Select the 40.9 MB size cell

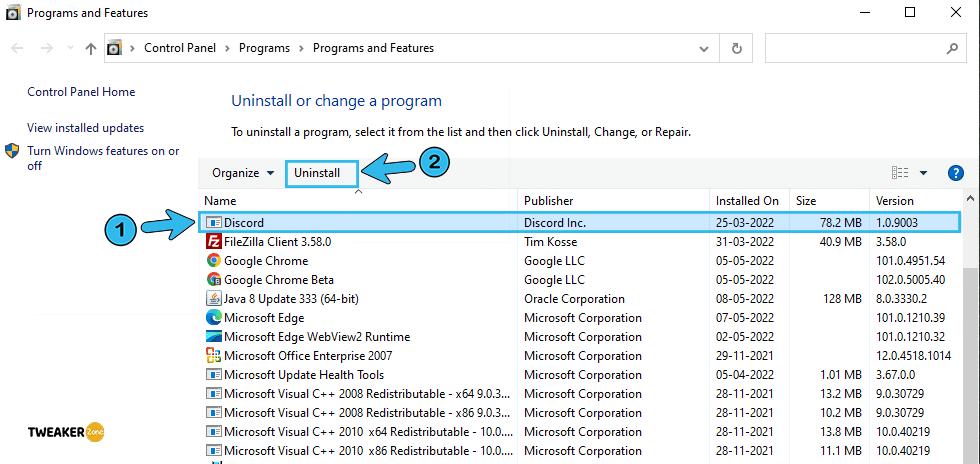pos(841,241)
